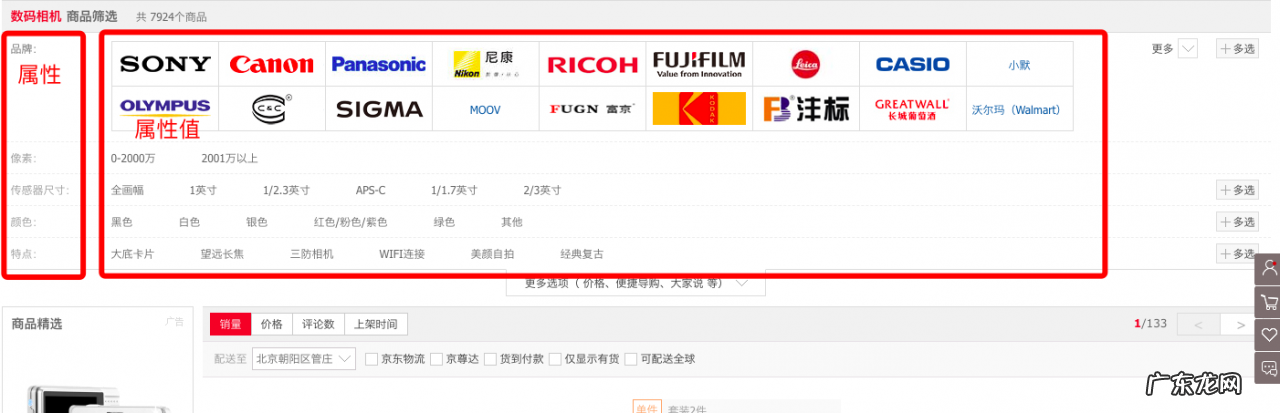Filter sensor size 1英寸
The image size is (1280, 413).
click(203, 190)
